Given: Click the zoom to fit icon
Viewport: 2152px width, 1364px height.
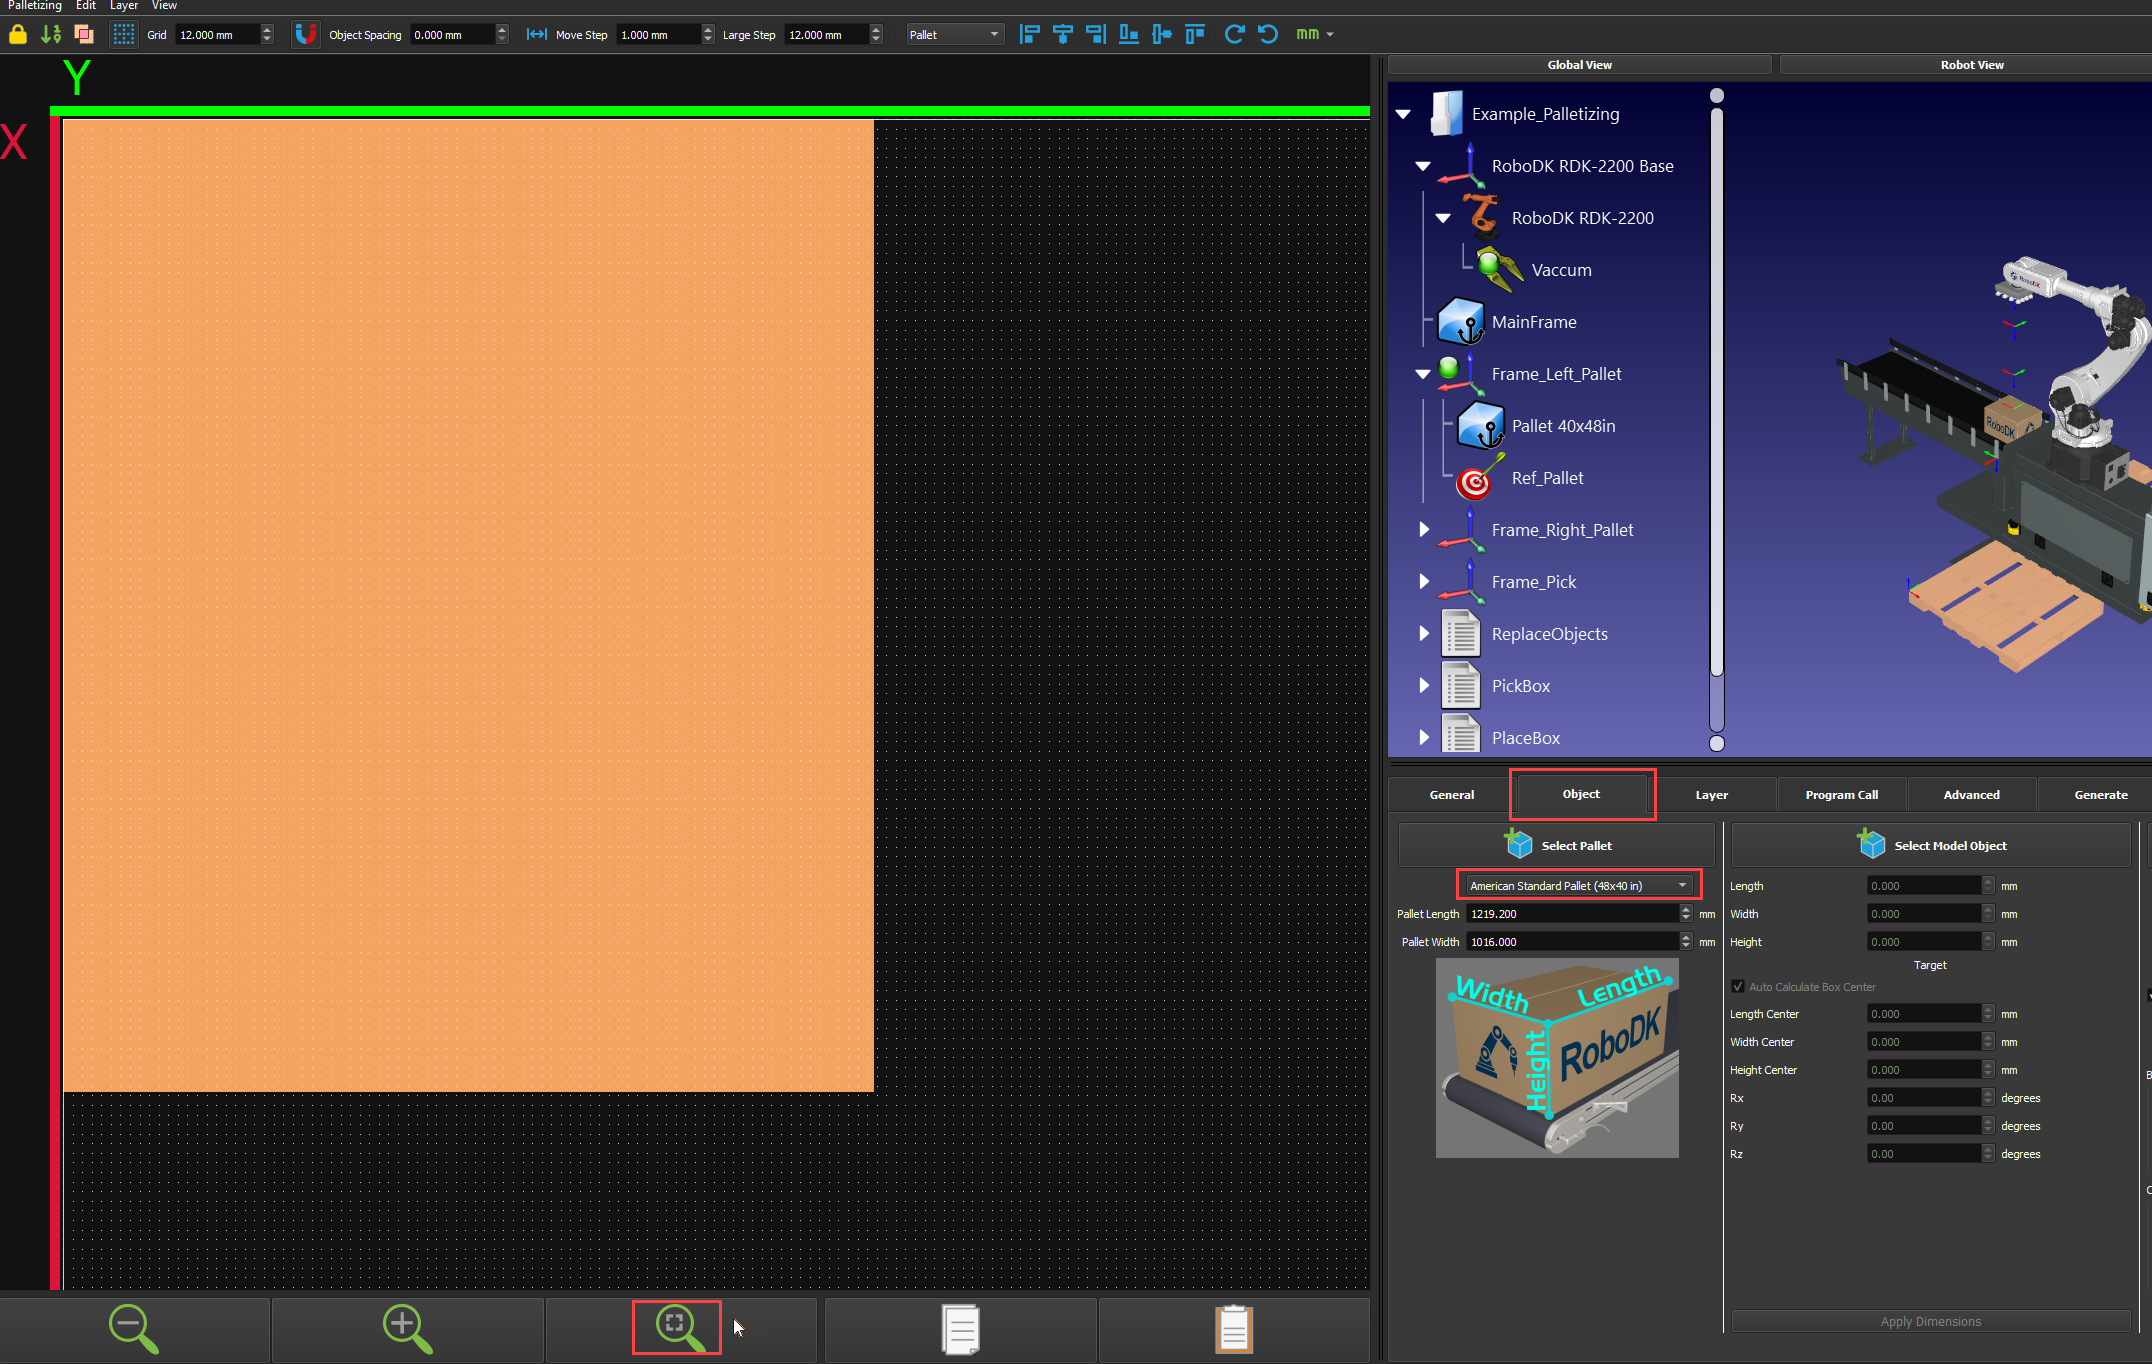Looking at the screenshot, I should coord(678,1328).
